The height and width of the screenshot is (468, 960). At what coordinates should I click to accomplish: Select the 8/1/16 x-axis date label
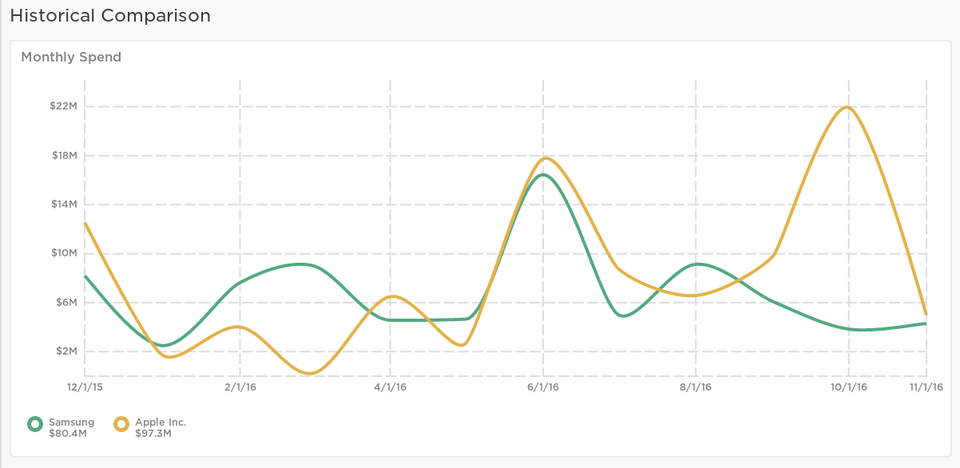click(695, 386)
